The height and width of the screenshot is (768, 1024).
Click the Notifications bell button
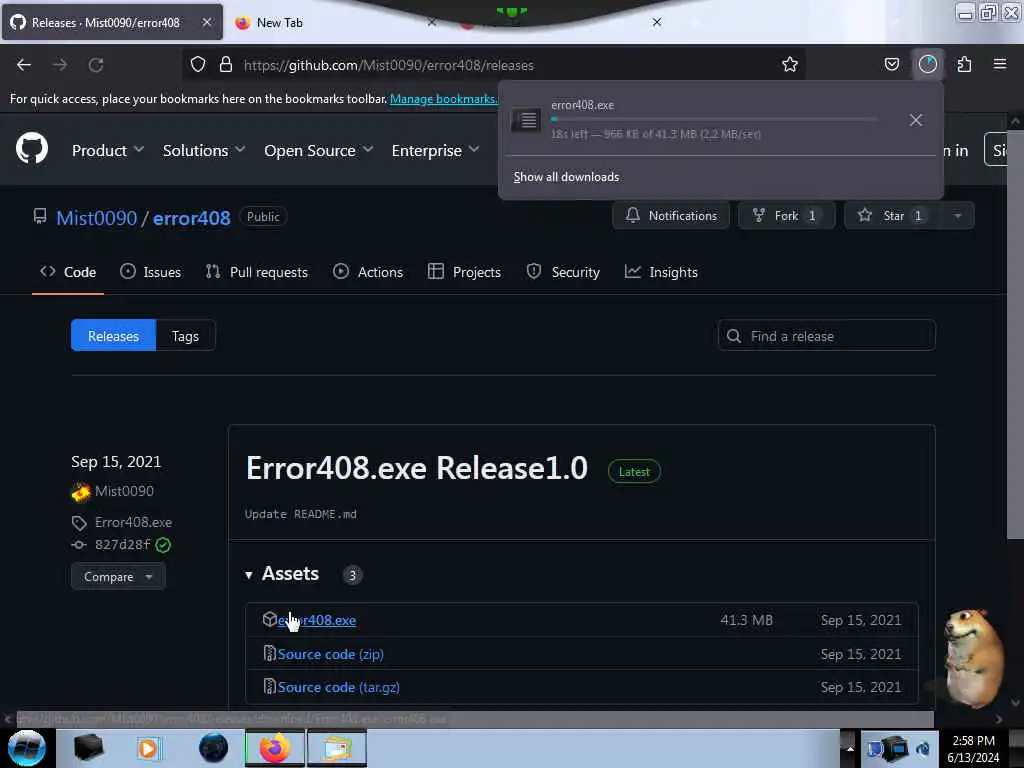[x=671, y=216]
